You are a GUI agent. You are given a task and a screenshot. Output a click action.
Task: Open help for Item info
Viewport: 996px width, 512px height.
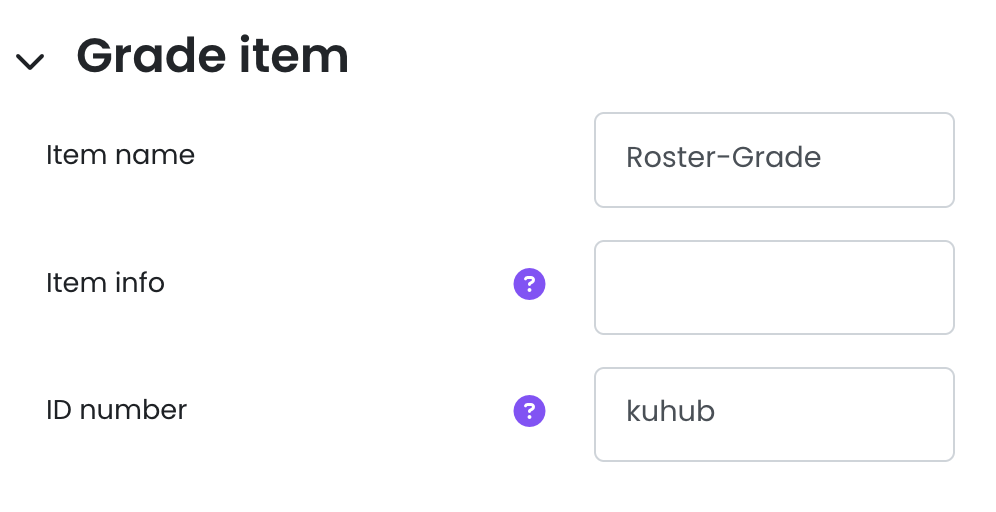(529, 285)
